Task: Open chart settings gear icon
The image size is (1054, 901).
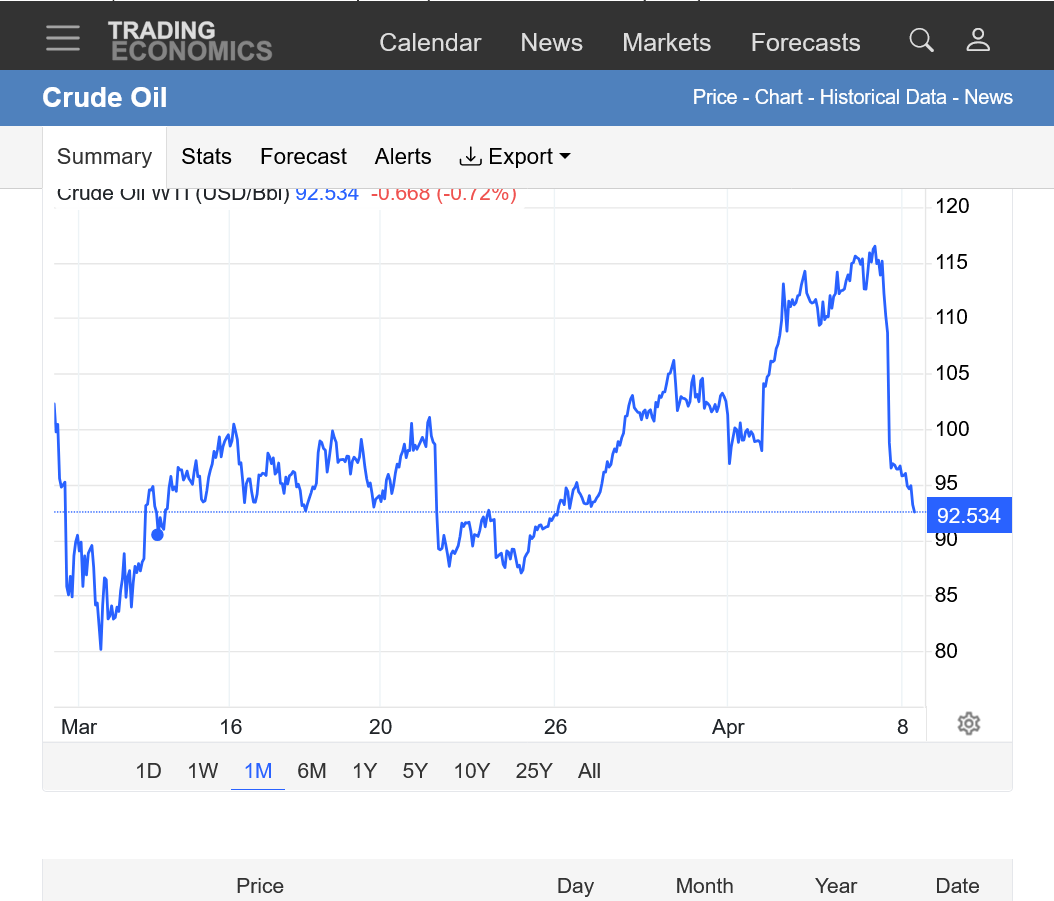Action: [967, 724]
